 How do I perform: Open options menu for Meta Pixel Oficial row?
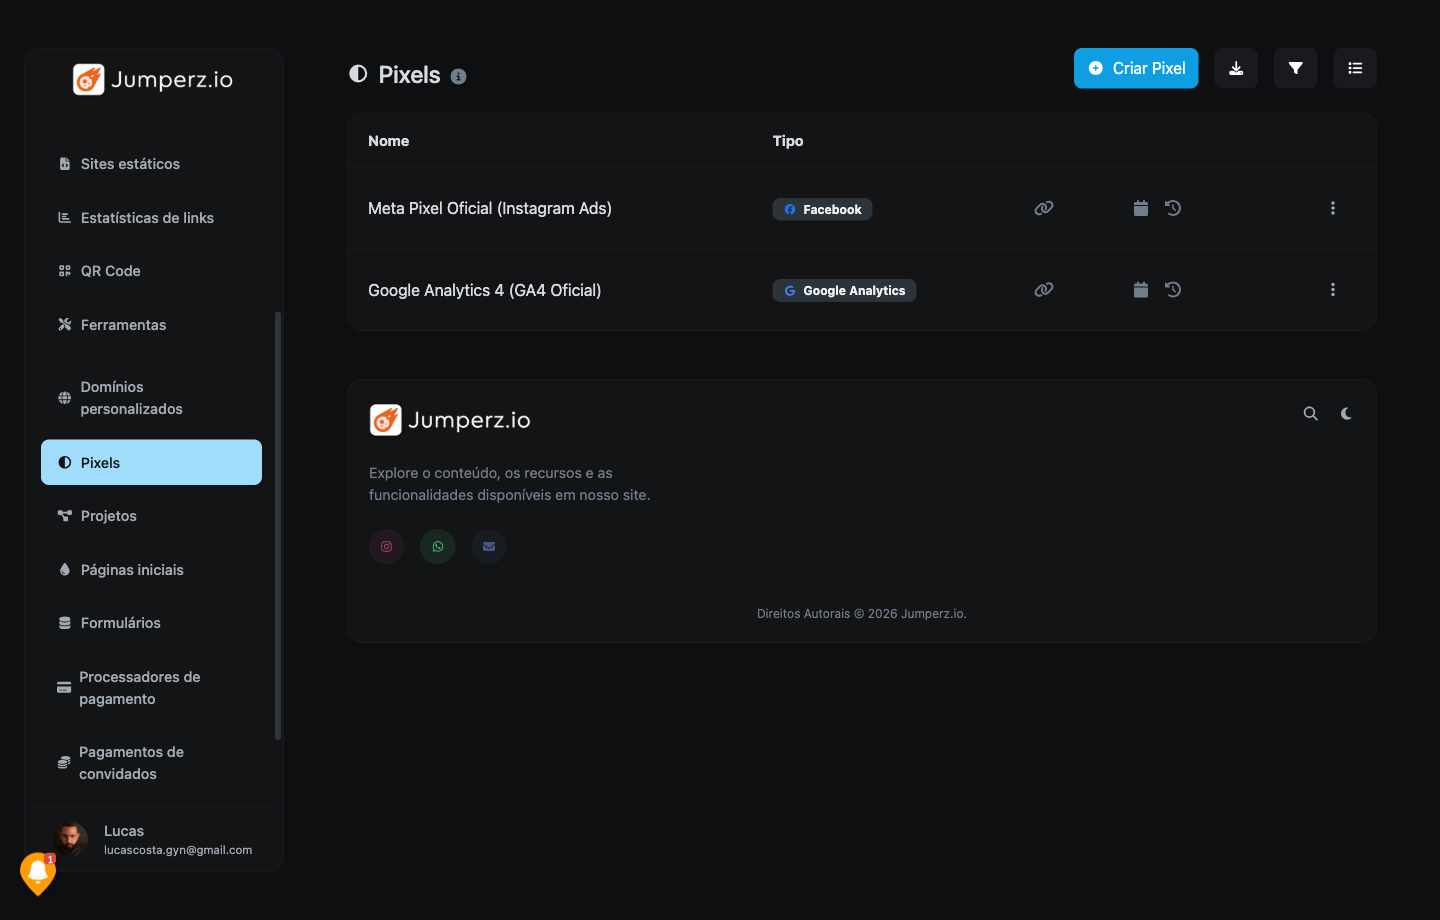tap(1333, 208)
